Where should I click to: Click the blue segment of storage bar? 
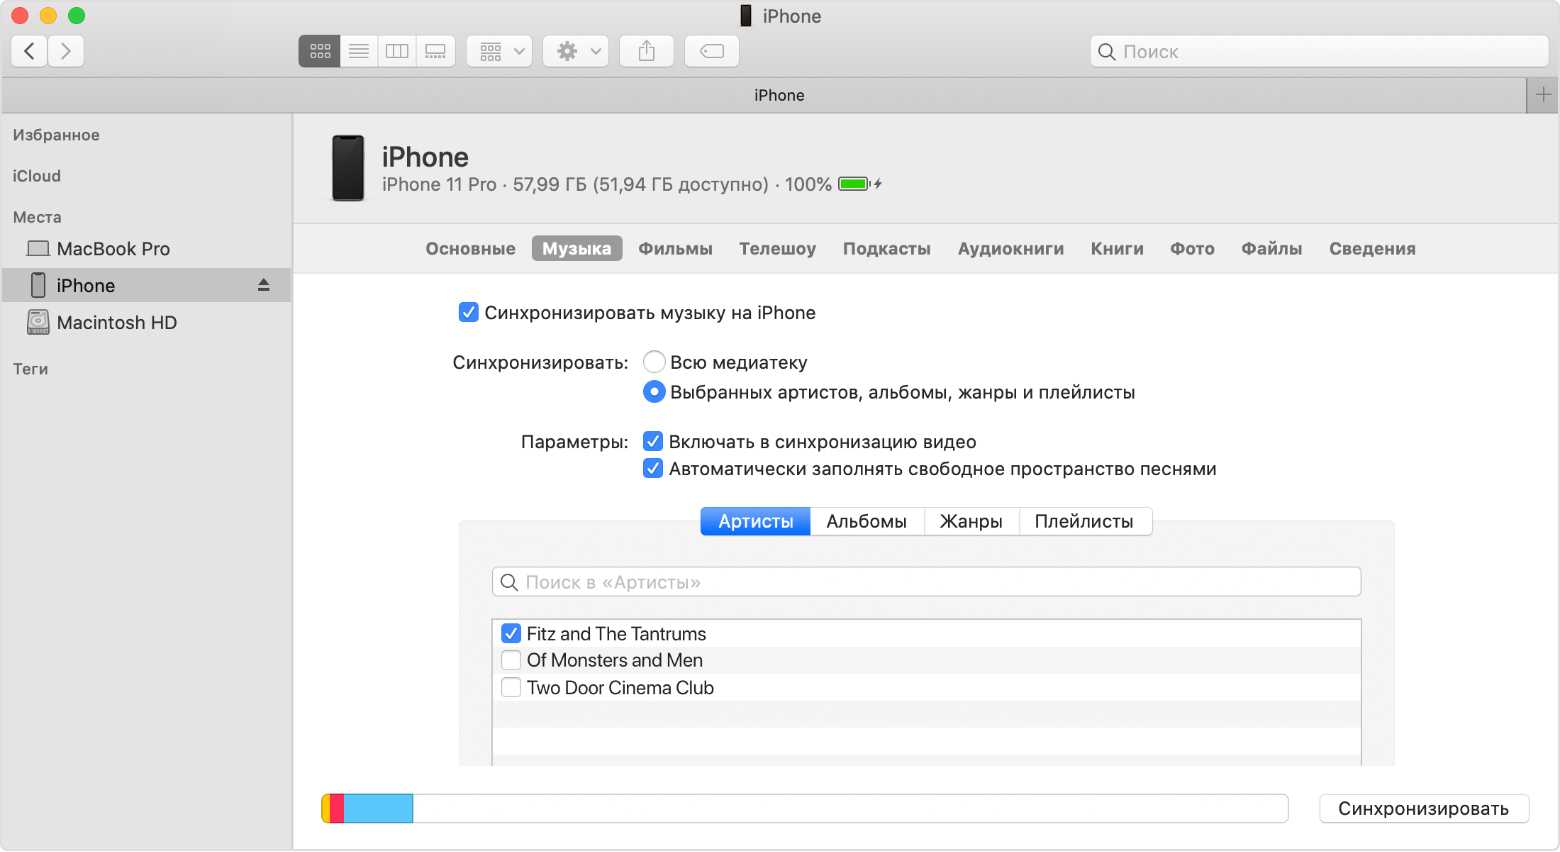coord(378,808)
